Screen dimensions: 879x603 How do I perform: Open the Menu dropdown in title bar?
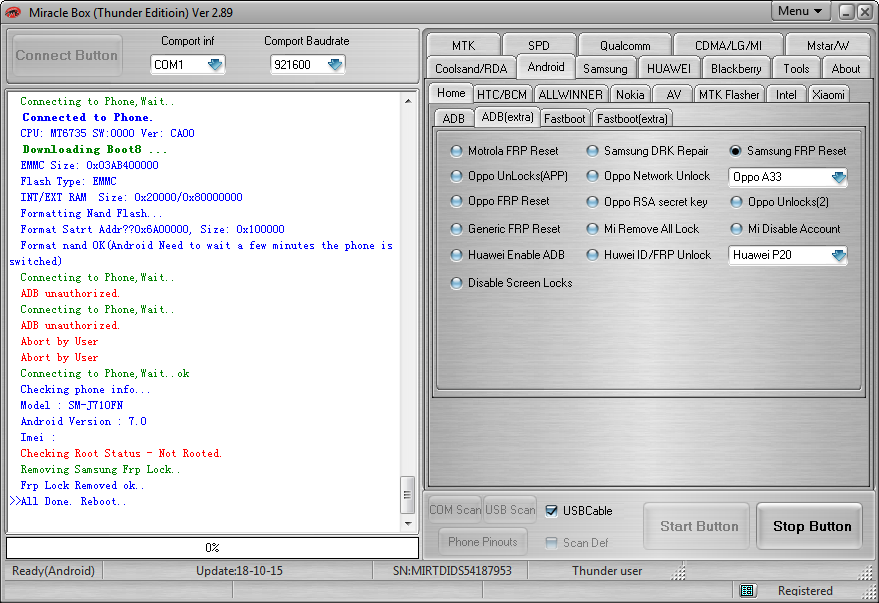799,11
